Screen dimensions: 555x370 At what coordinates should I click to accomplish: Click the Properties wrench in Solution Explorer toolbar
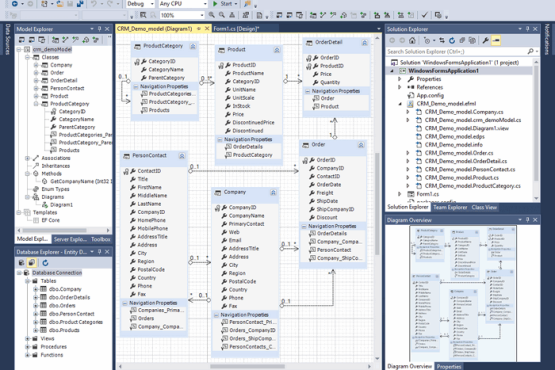pyautogui.click(x=485, y=40)
